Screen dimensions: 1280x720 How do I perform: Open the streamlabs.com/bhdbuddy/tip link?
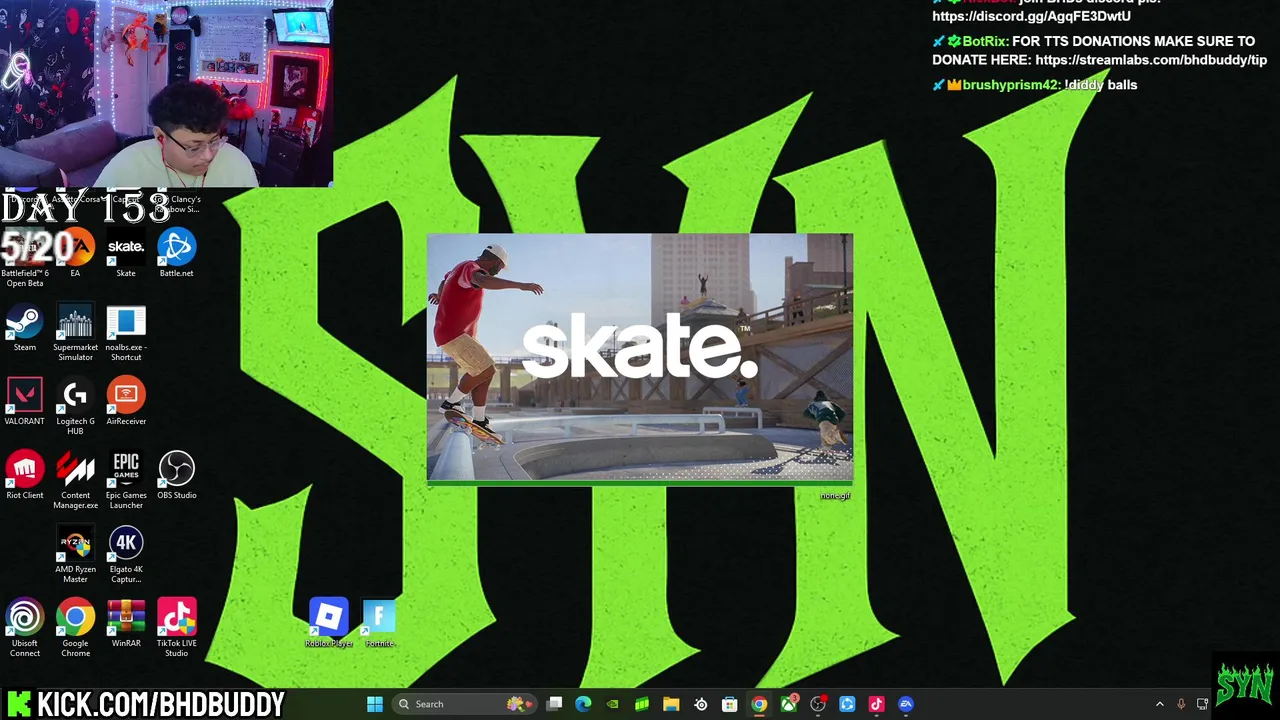click(1151, 60)
